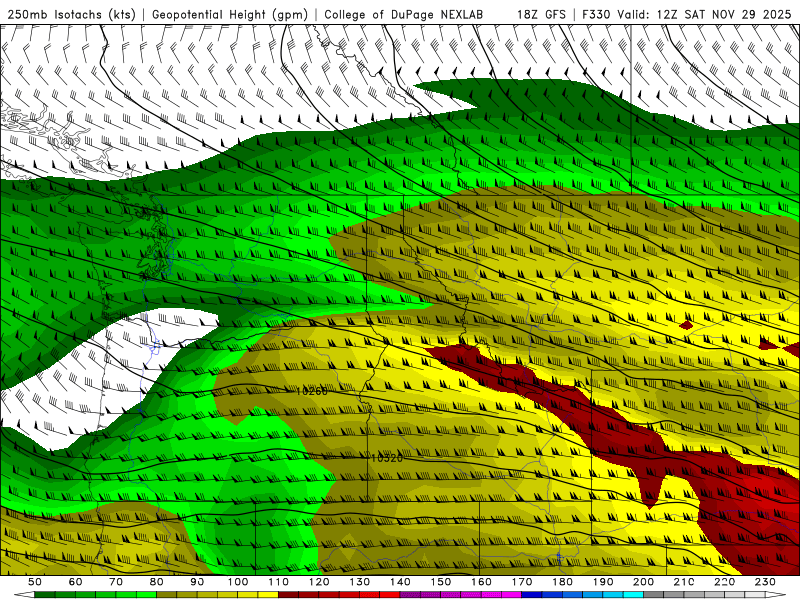
Task: Click the 90 value on the color scale
Action: point(197,582)
